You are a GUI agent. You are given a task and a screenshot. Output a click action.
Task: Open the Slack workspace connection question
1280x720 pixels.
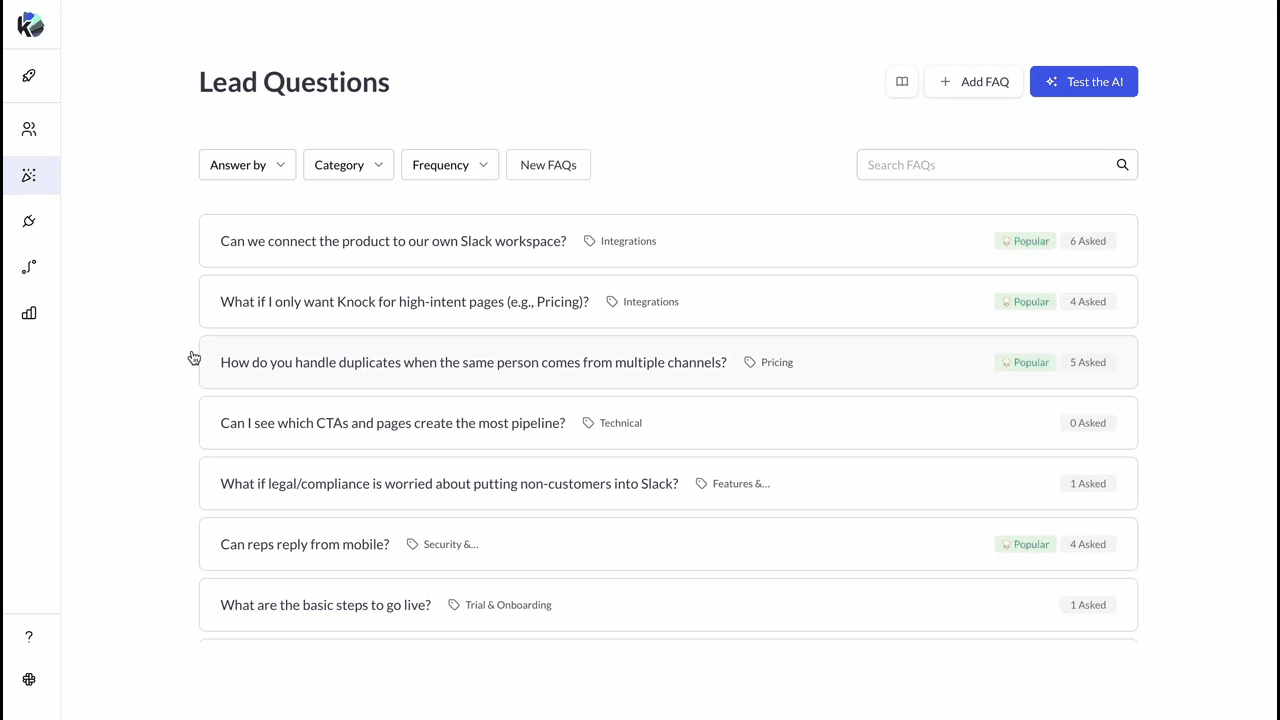click(x=393, y=241)
